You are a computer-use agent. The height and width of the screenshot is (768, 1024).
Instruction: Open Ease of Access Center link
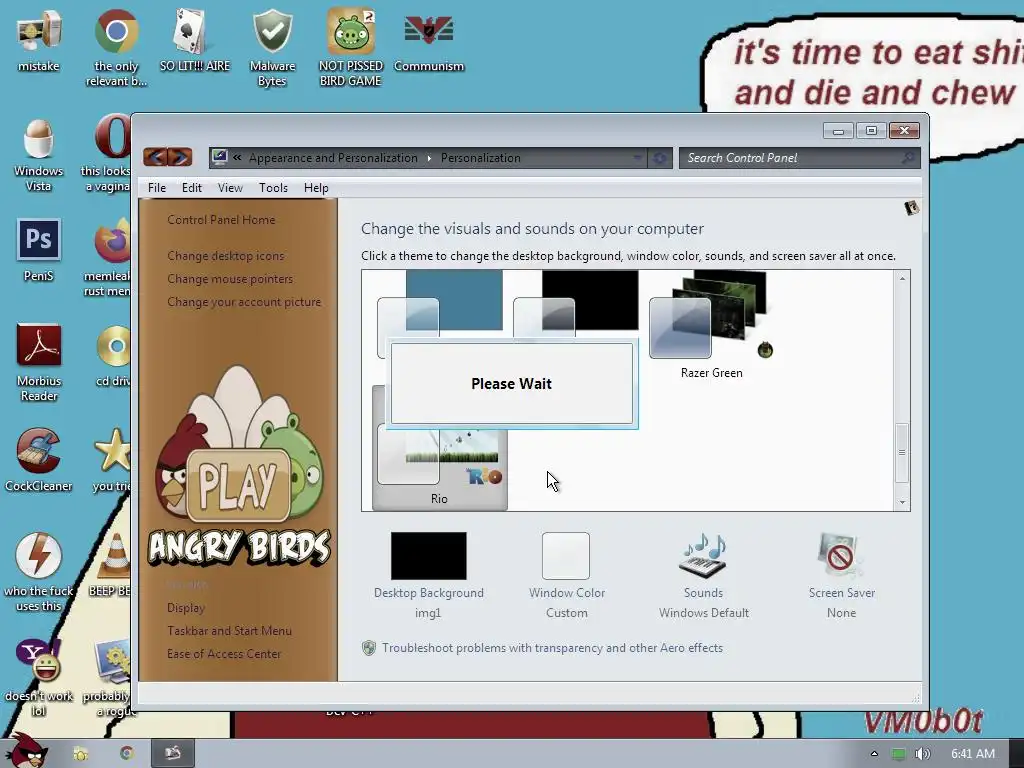223,654
